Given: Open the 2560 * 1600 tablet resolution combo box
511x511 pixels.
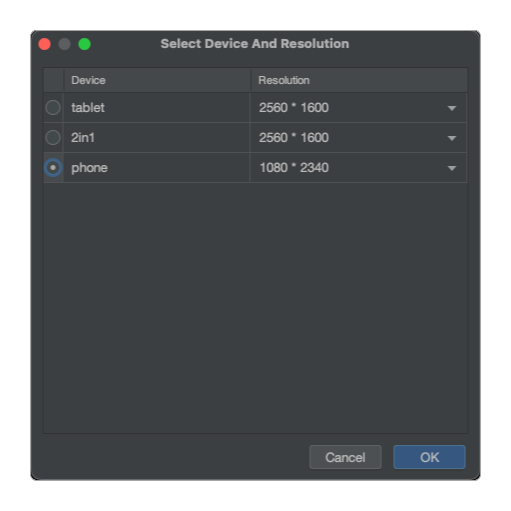Looking at the screenshot, I should click(358, 108).
